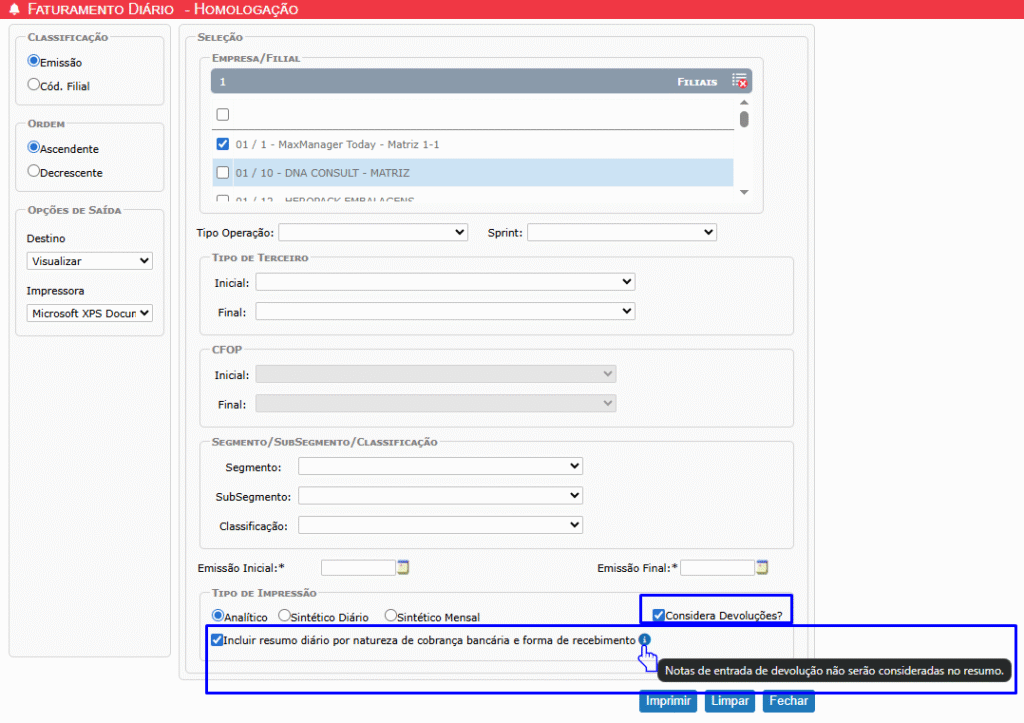Open the Emissão Inicial calendar picker
Screen dimensions: 1024x723
tap(404, 568)
